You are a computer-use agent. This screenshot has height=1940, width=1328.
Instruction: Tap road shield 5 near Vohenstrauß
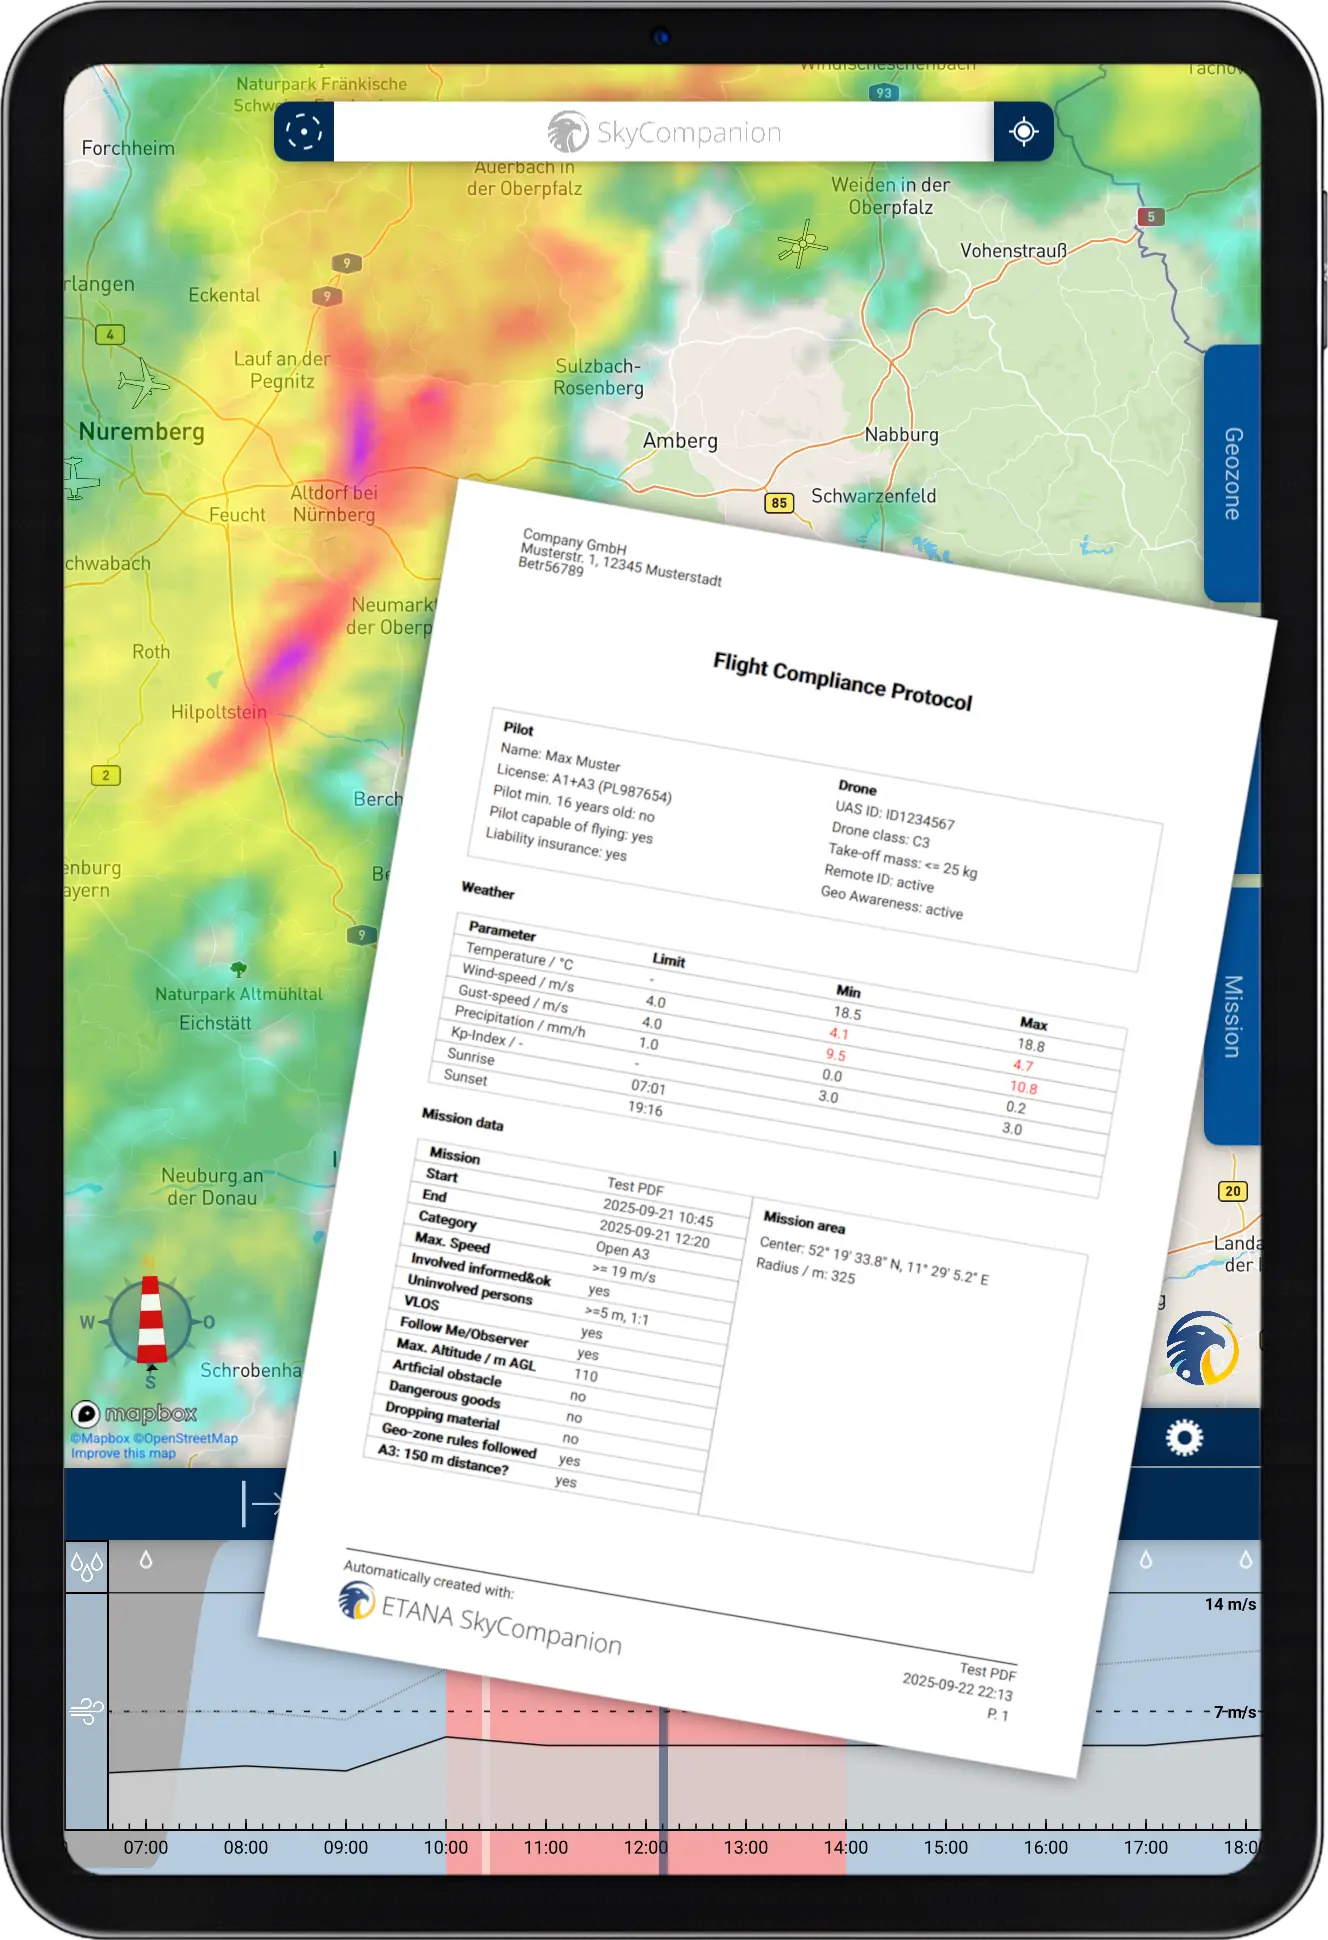coord(1151,217)
